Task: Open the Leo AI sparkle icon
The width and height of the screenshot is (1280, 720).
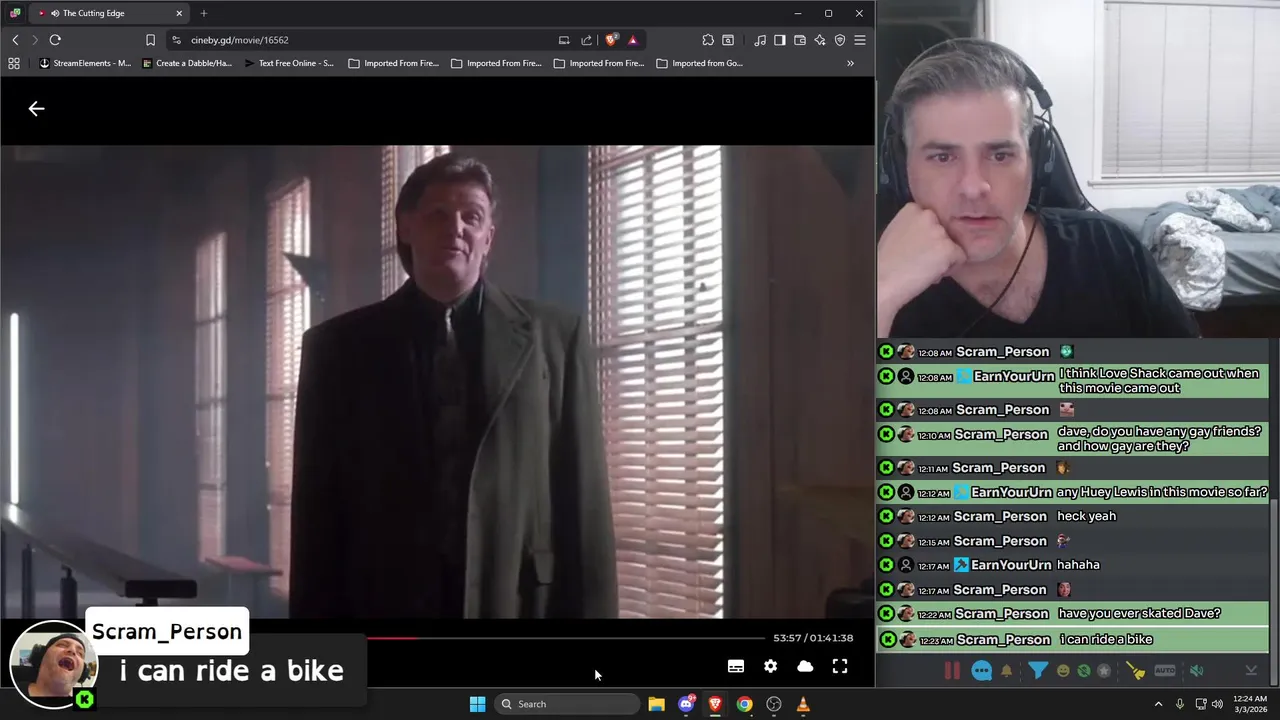Action: 820,40
